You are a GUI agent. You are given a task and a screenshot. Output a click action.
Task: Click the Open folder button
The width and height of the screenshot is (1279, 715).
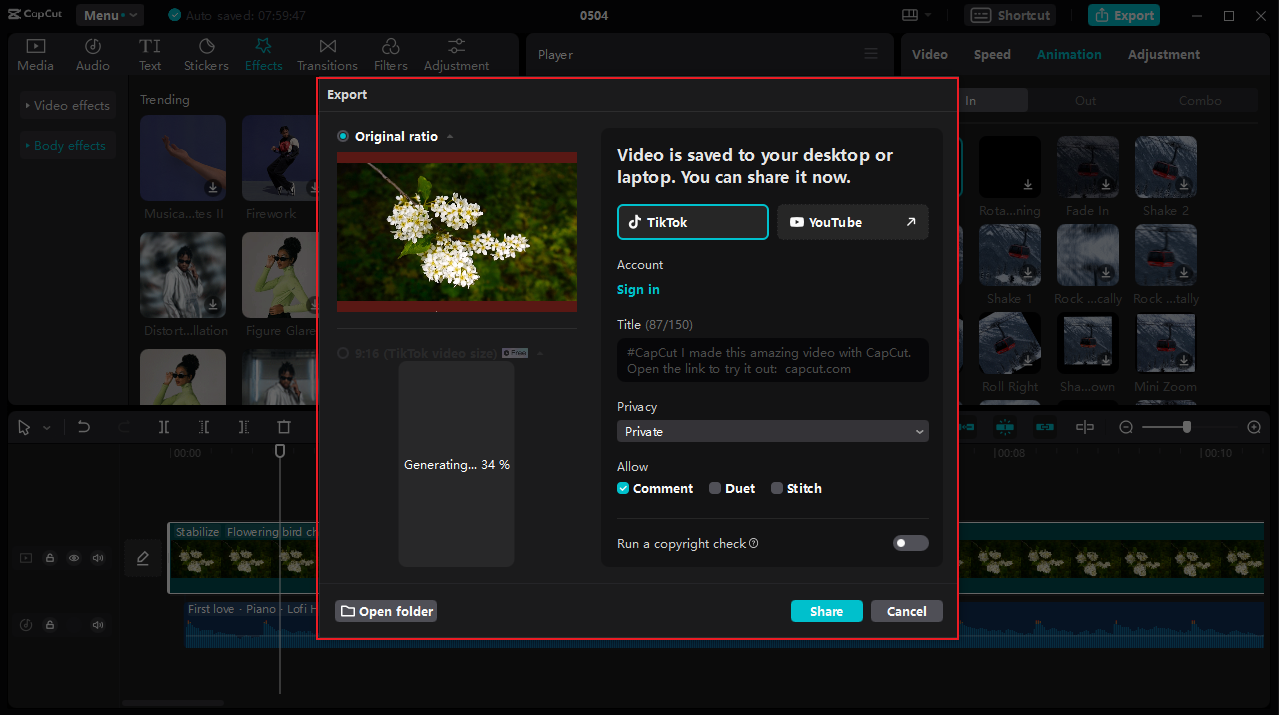386,611
